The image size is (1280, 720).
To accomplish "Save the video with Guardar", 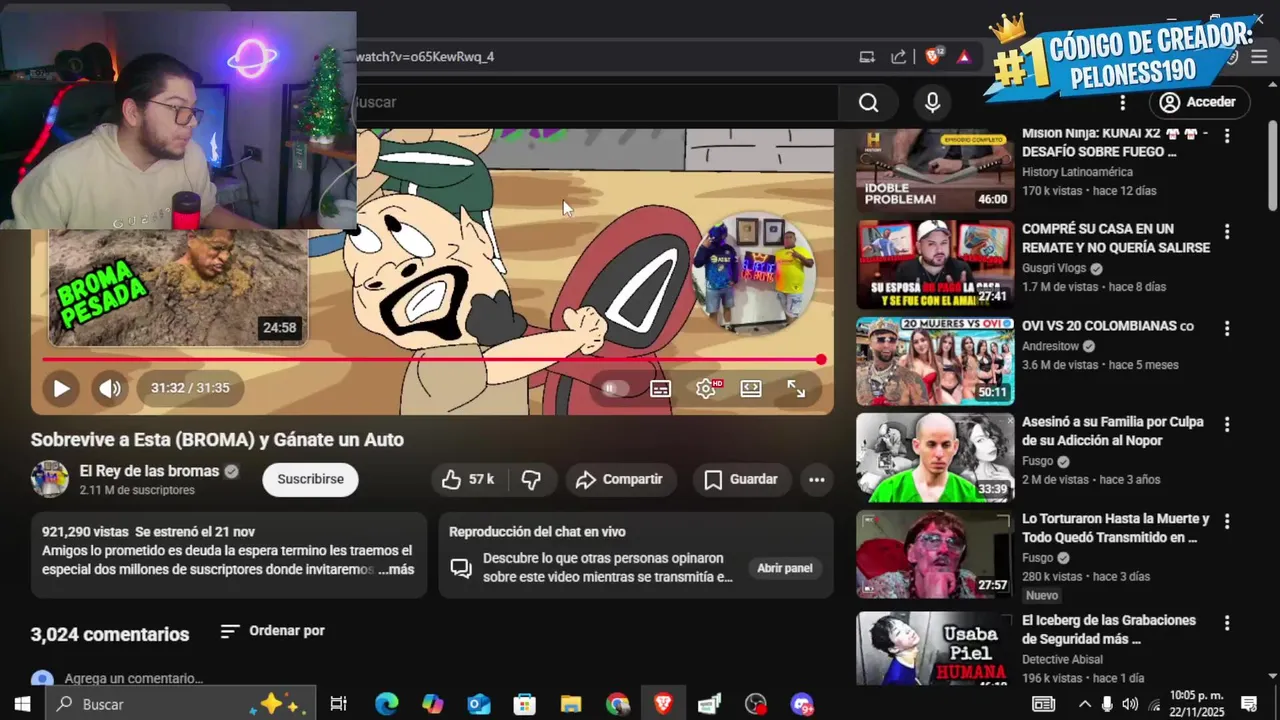I will [742, 479].
